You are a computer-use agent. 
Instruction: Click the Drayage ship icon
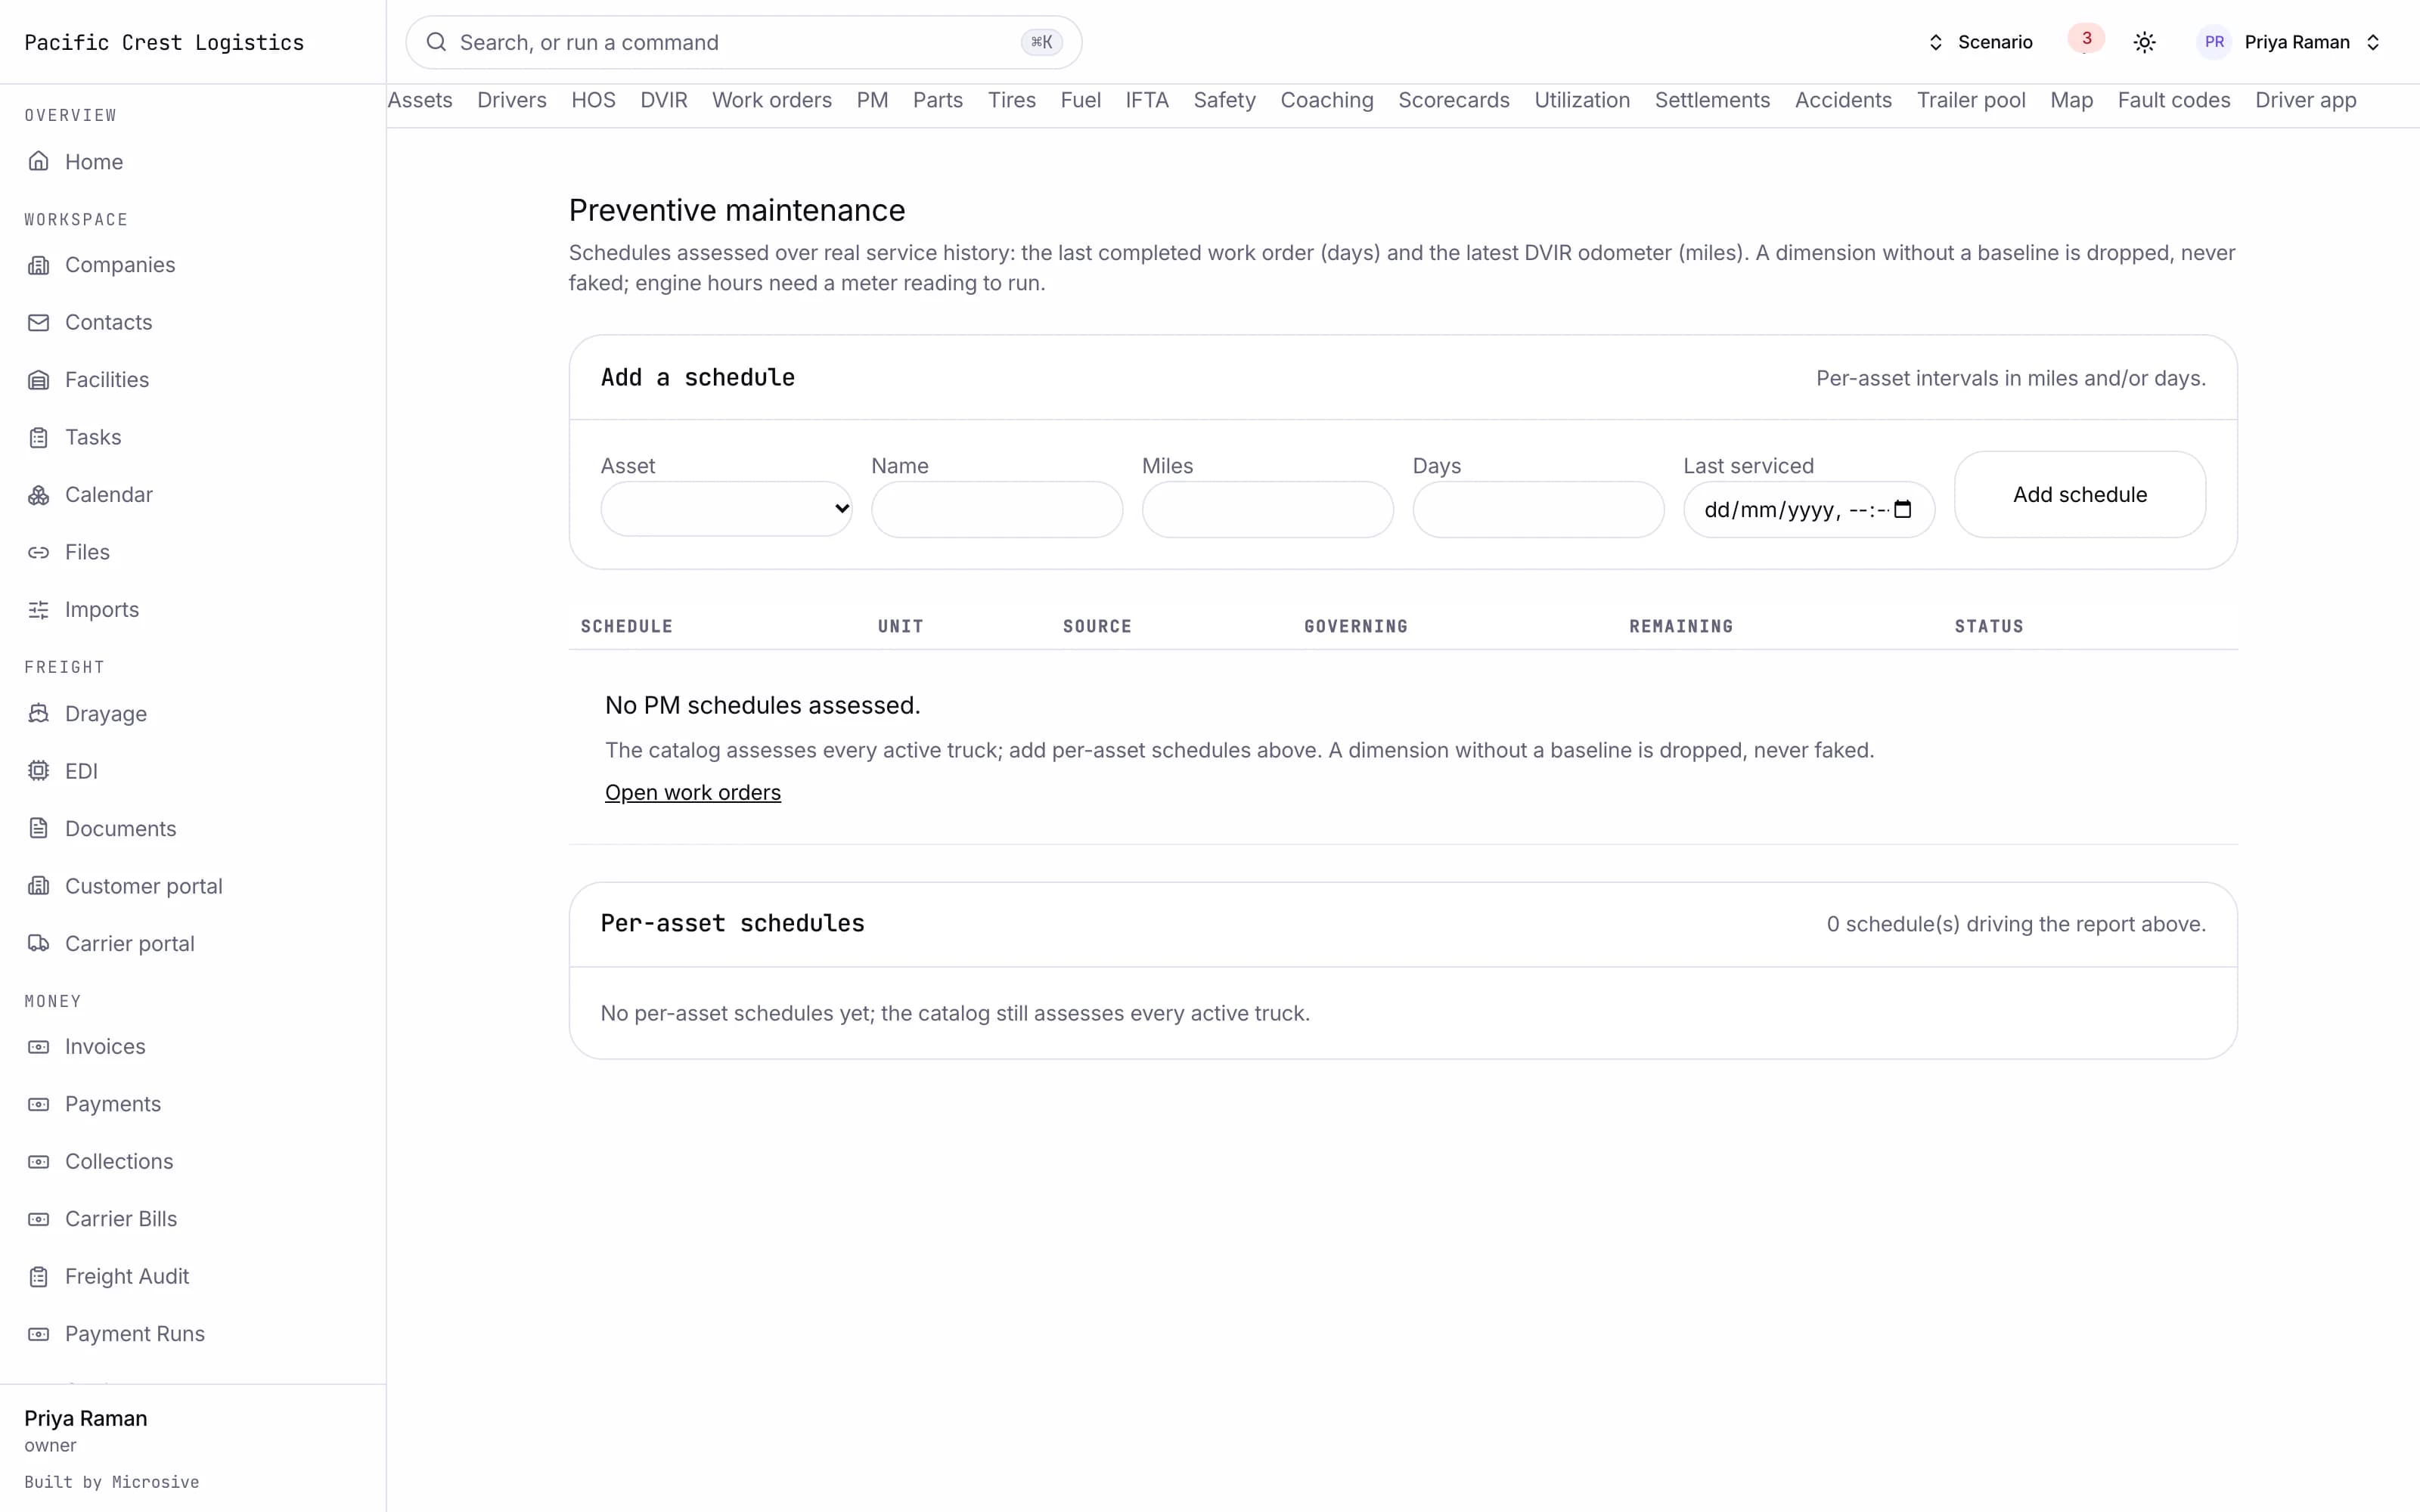38,714
